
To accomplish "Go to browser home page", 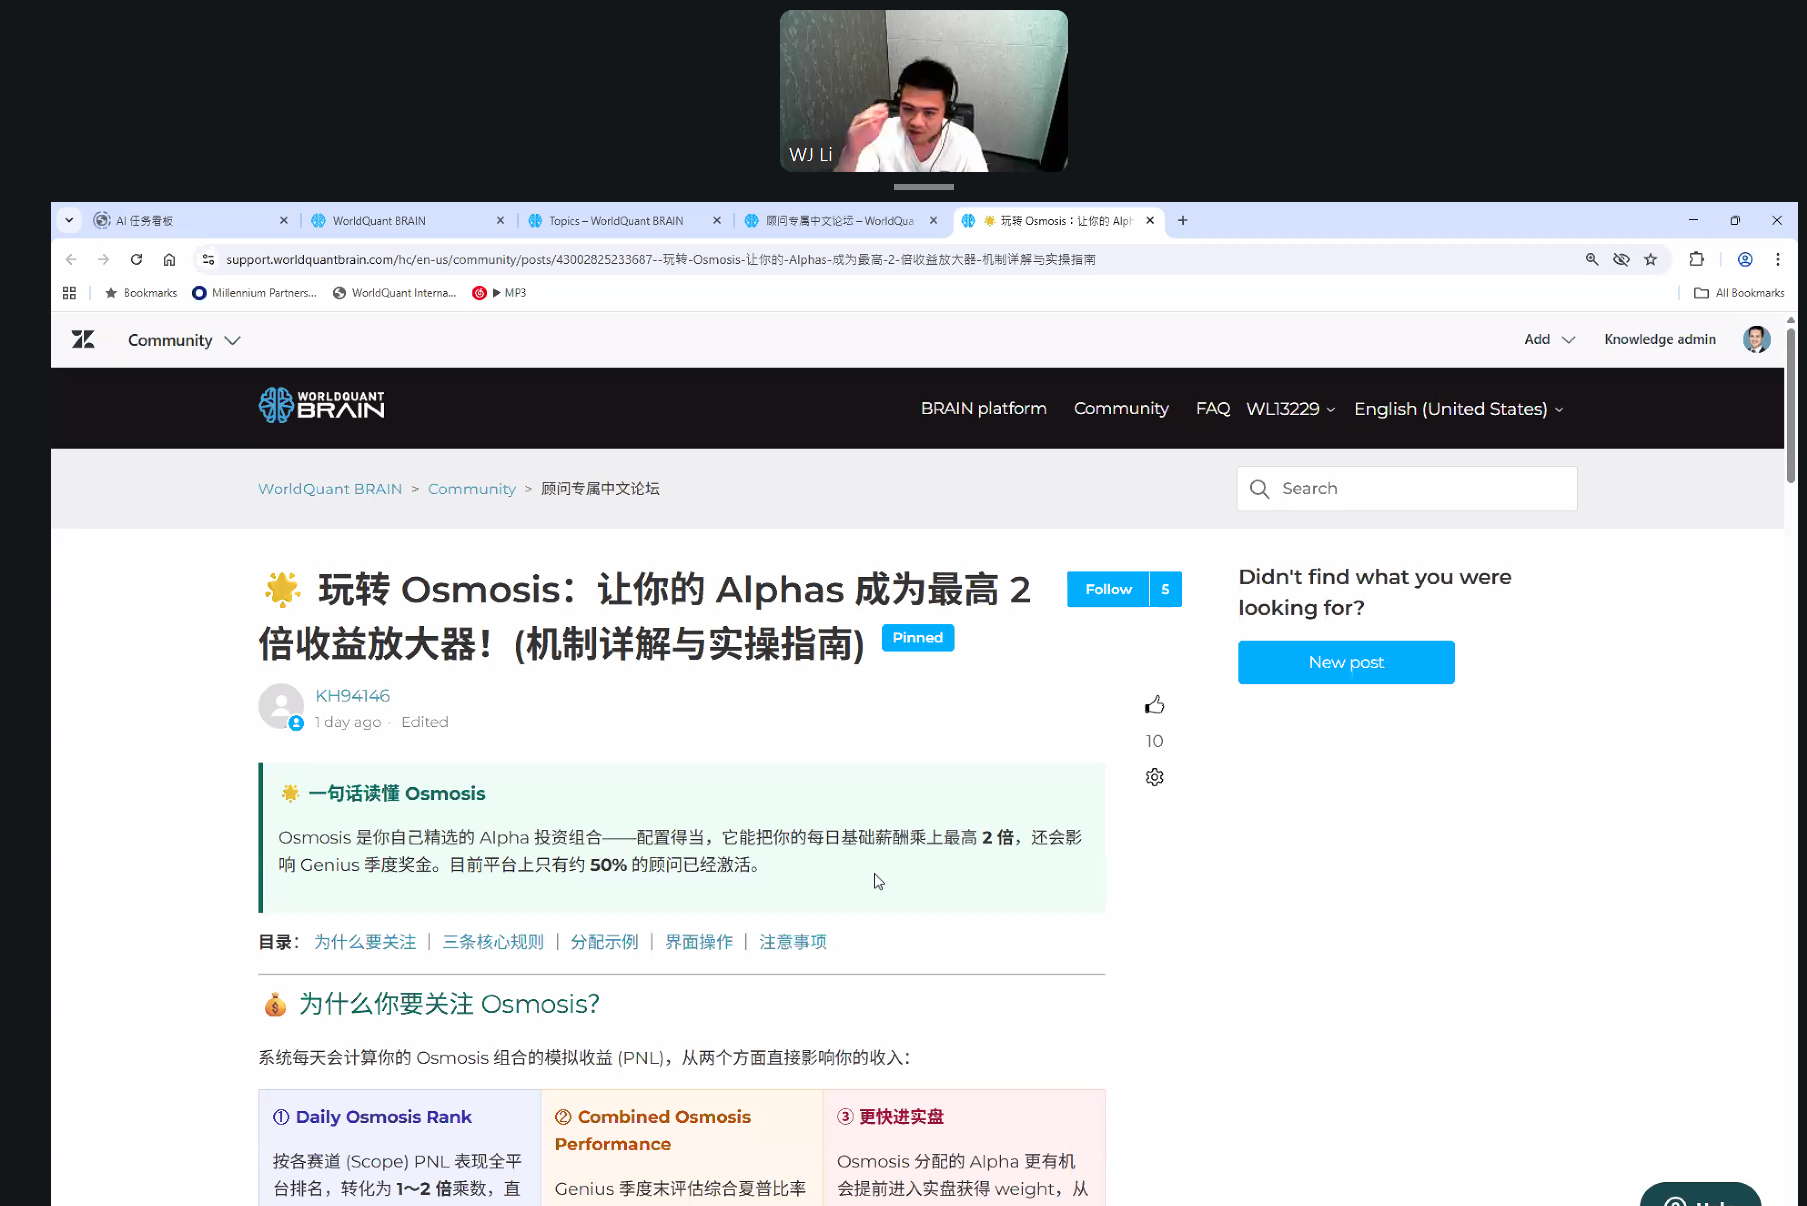I will [x=169, y=259].
